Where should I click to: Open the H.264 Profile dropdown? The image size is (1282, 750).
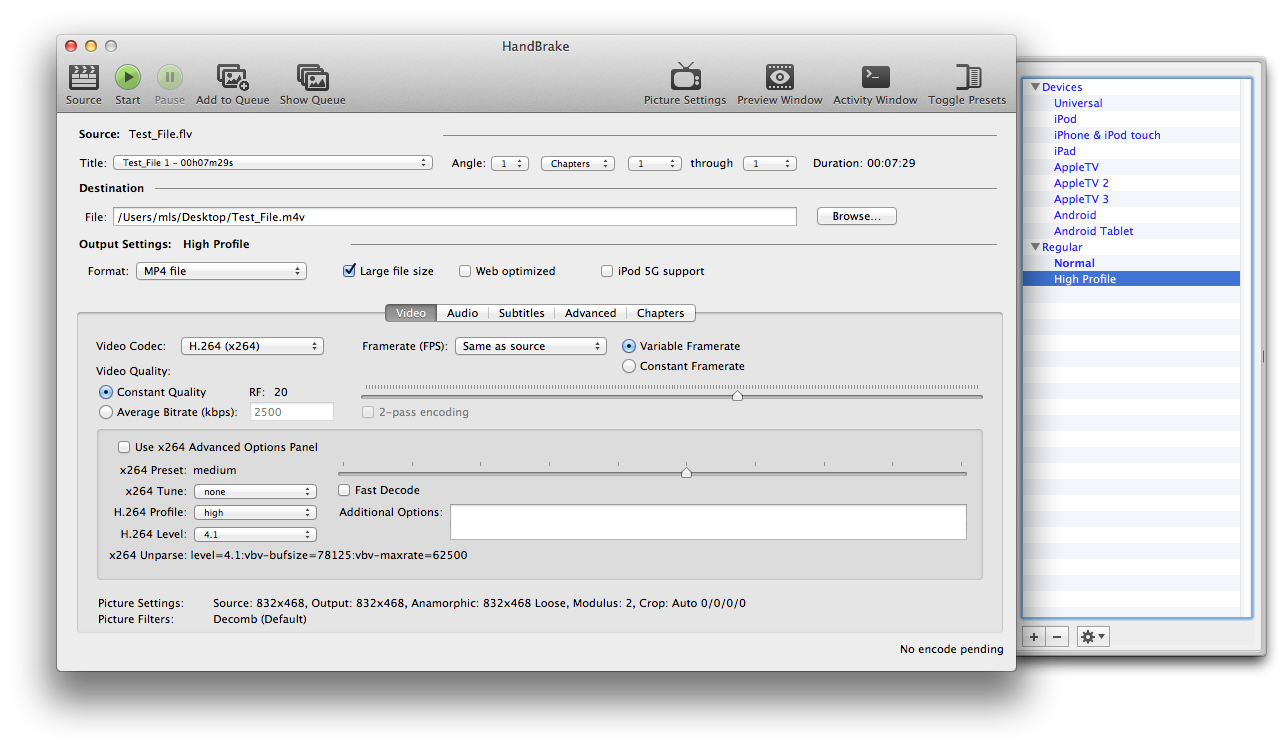click(x=255, y=512)
